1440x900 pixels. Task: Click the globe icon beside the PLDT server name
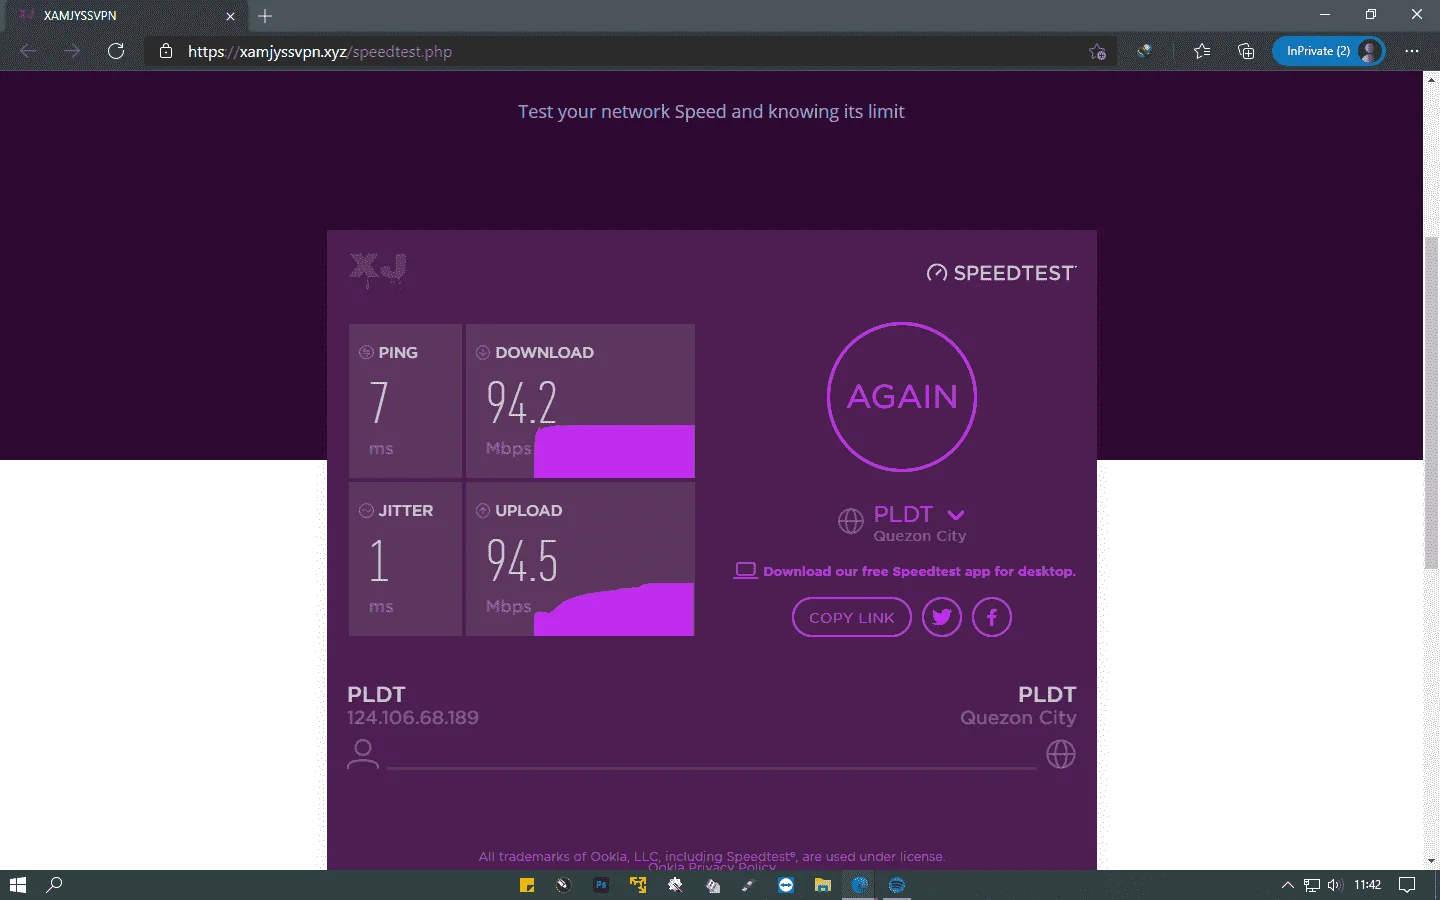(x=851, y=521)
